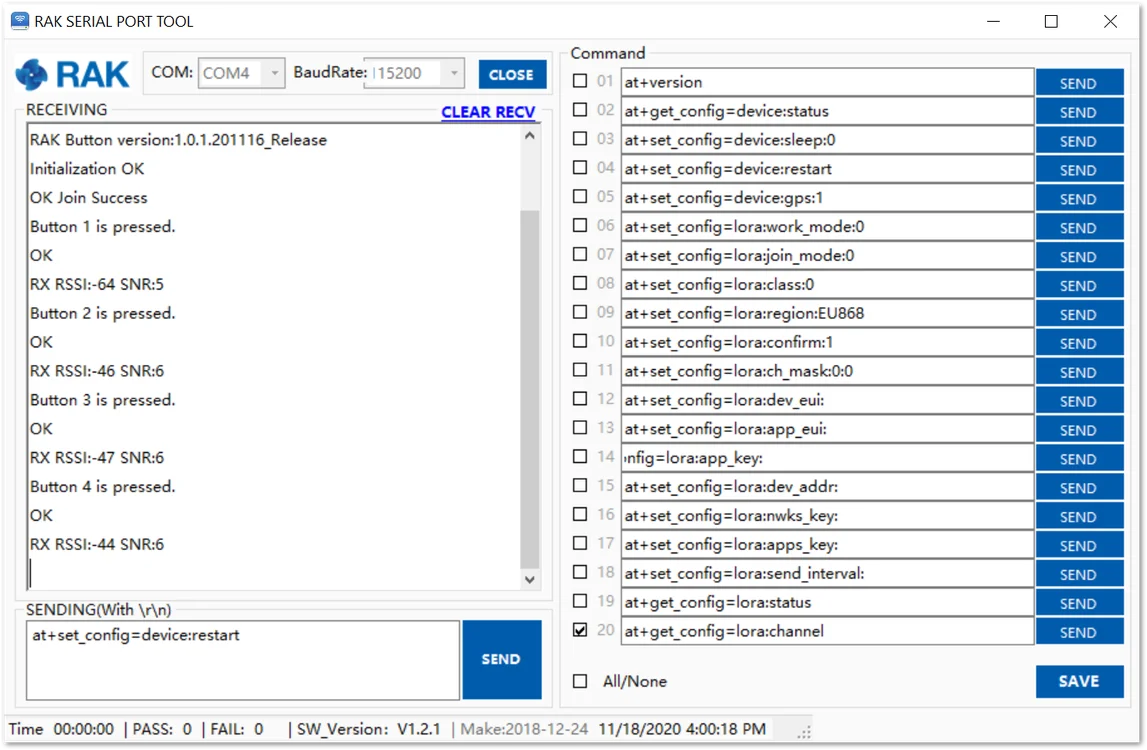This screenshot has height=750, width=1147.
Task: Send the lora:join_mode:0 command
Action: tap(1079, 256)
